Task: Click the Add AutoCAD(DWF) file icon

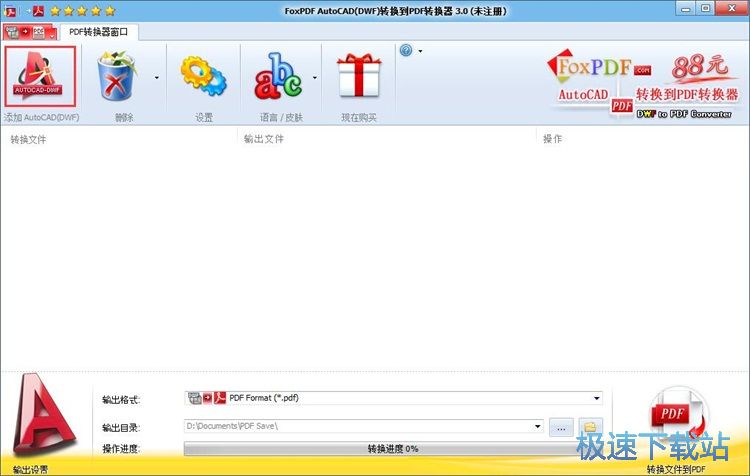Action: pos(40,76)
